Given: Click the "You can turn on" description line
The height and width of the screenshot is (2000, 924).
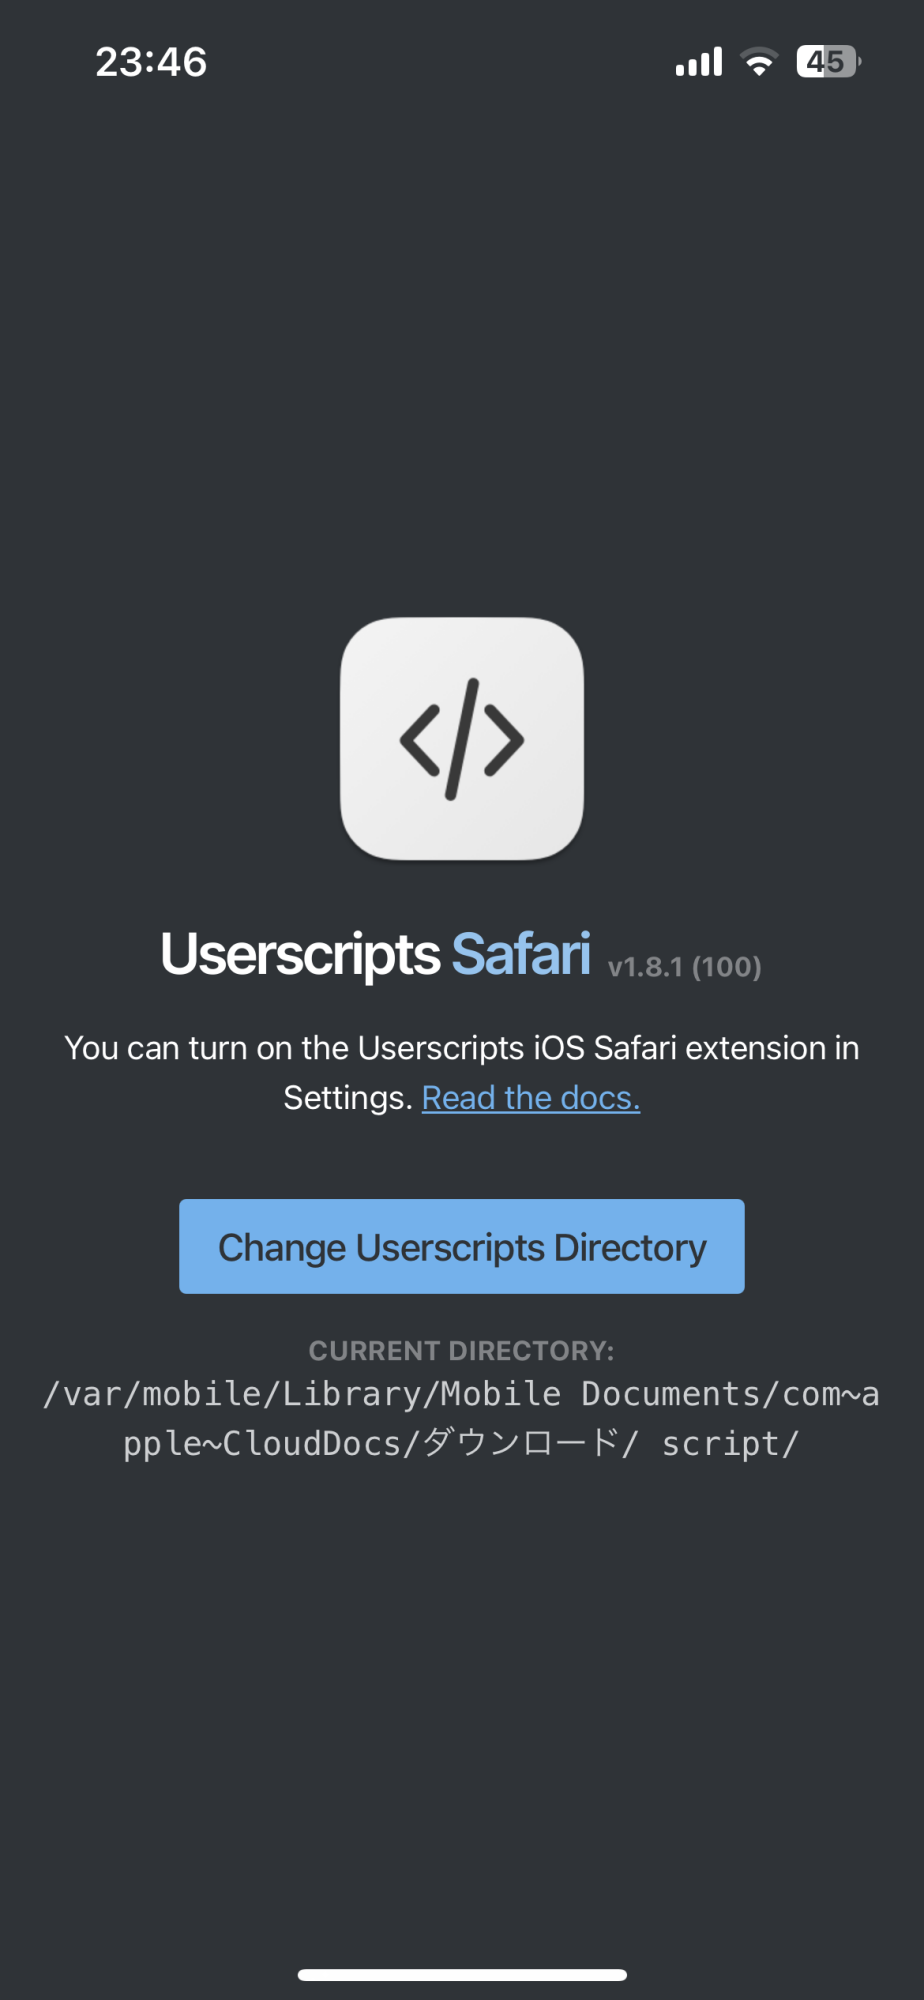Looking at the screenshot, I should pos(461,1048).
